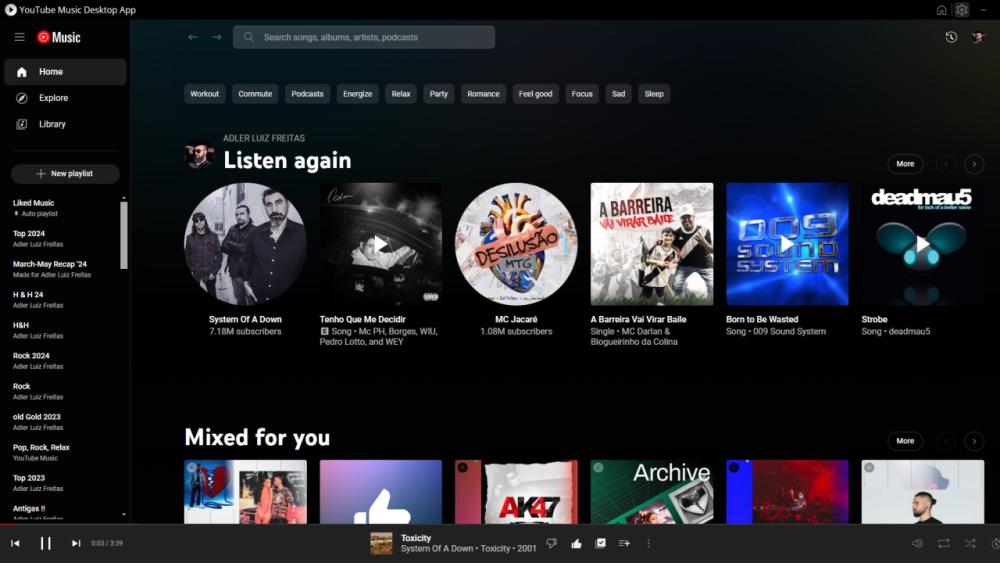
Task: Open the user account avatar menu
Action: (x=978, y=37)
